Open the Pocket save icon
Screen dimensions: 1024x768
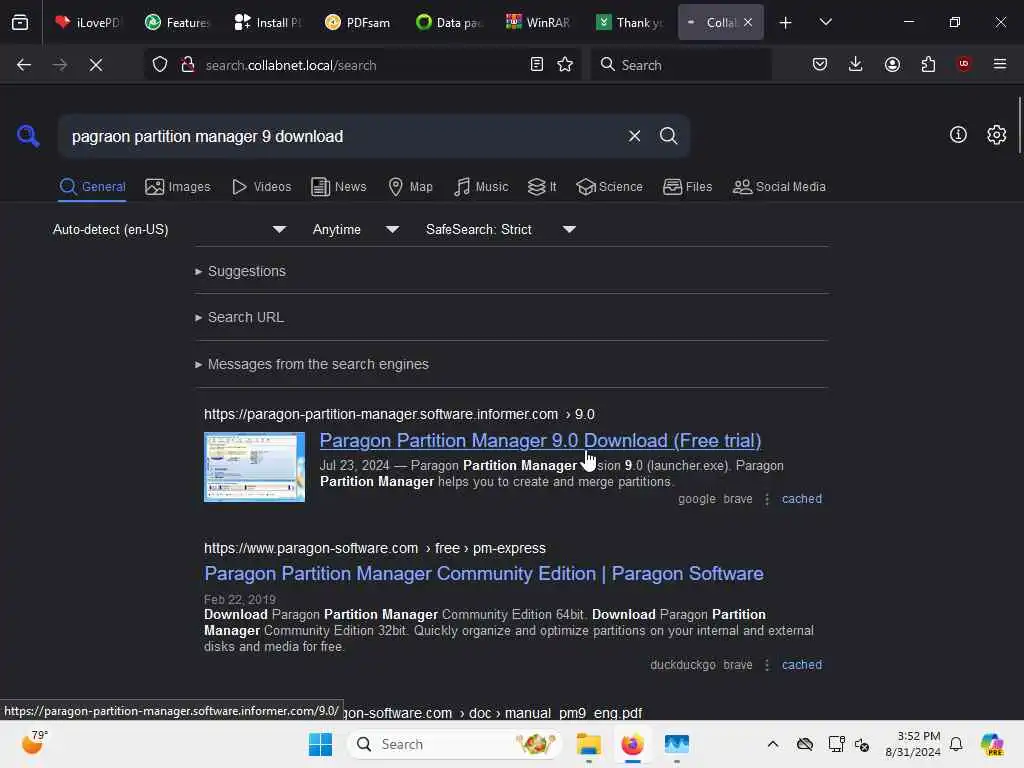coord(820,64)
